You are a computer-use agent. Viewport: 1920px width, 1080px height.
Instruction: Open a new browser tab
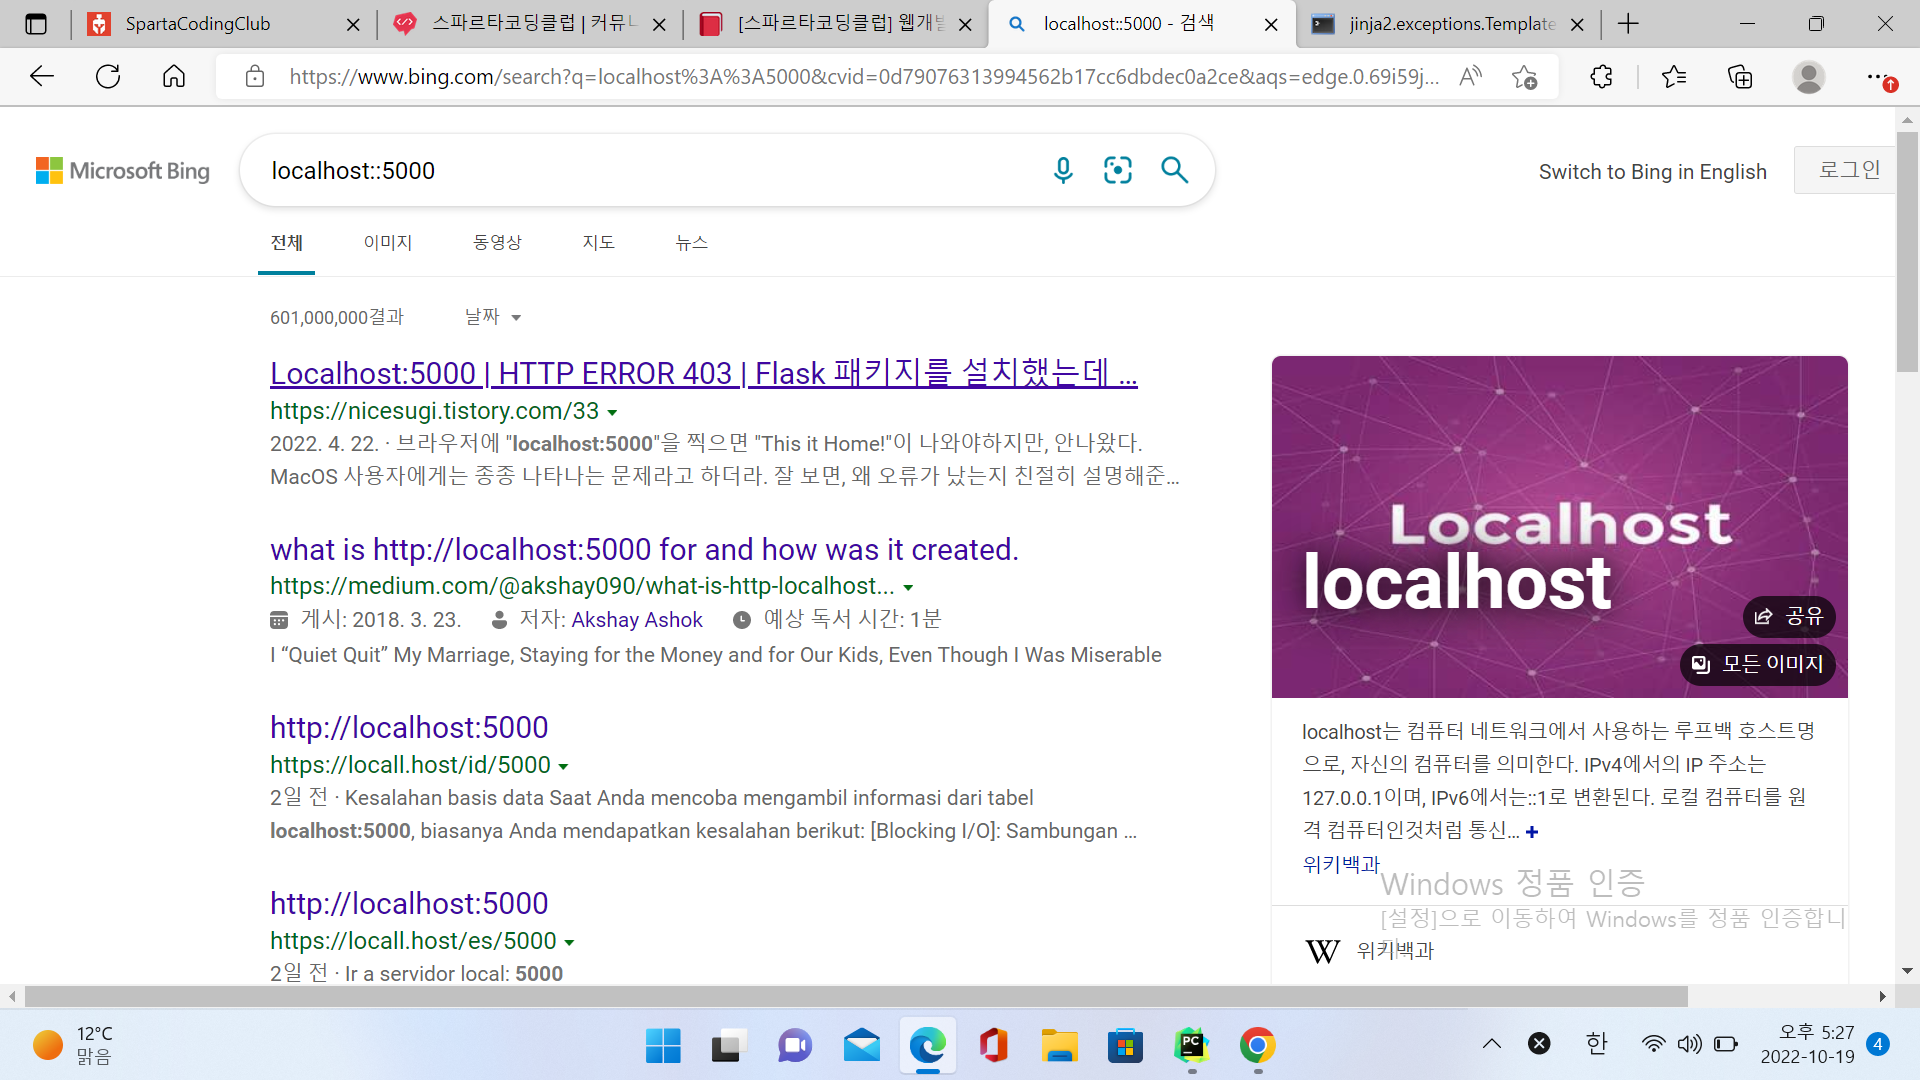(1628, 24)
